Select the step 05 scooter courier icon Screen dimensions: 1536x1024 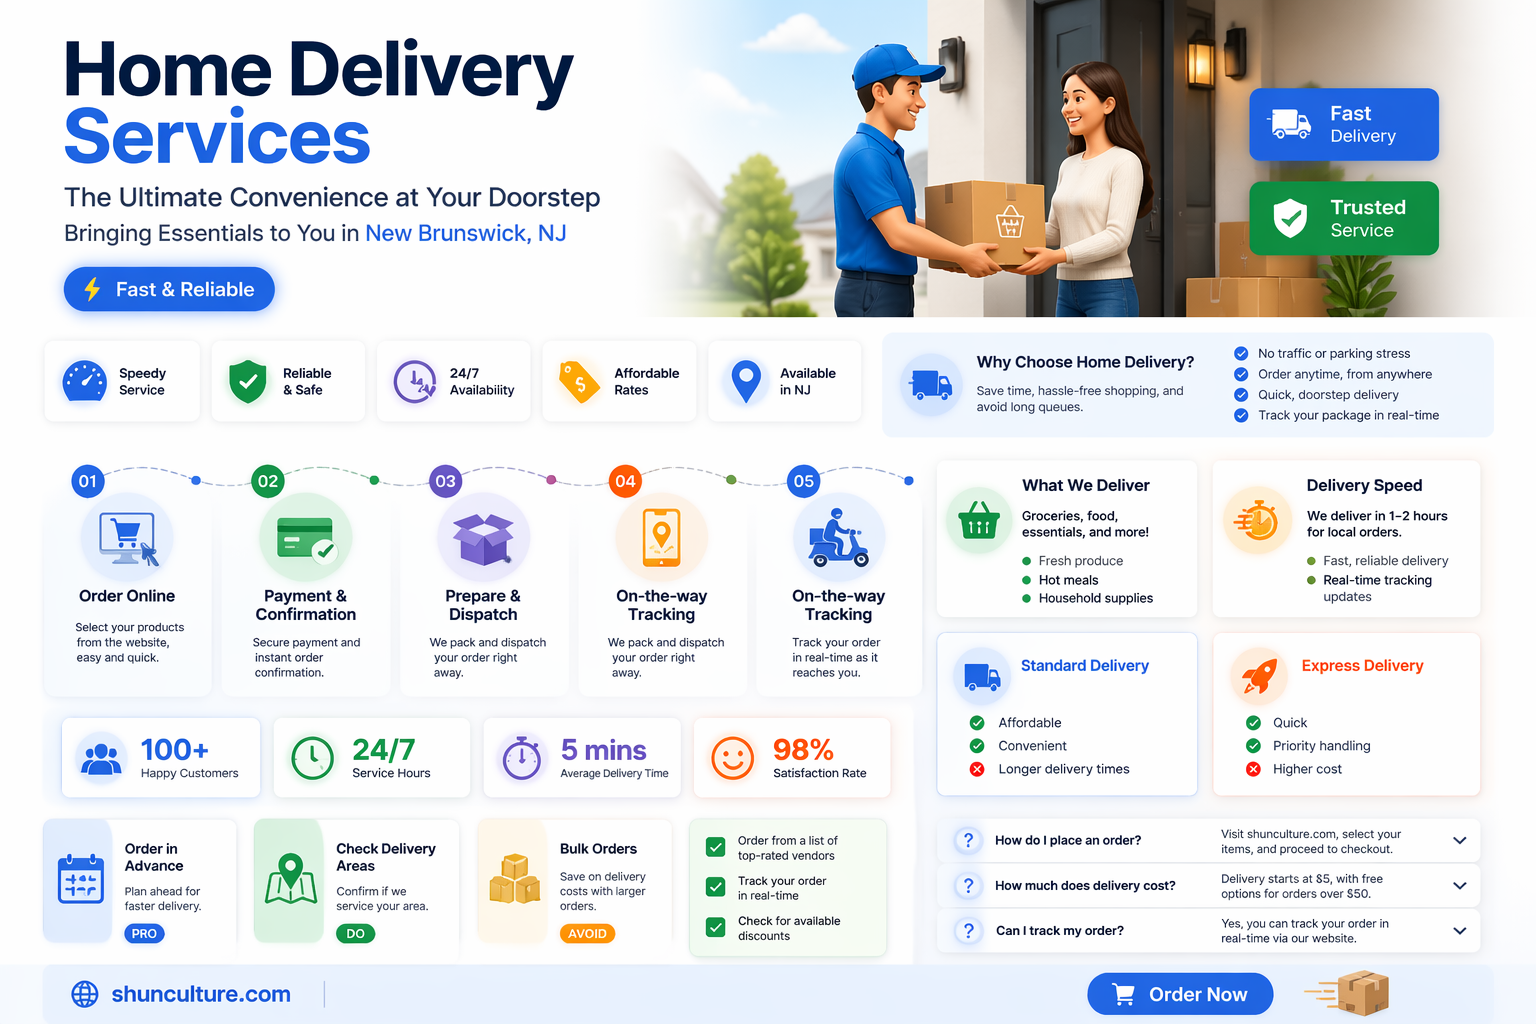[839, 538]
